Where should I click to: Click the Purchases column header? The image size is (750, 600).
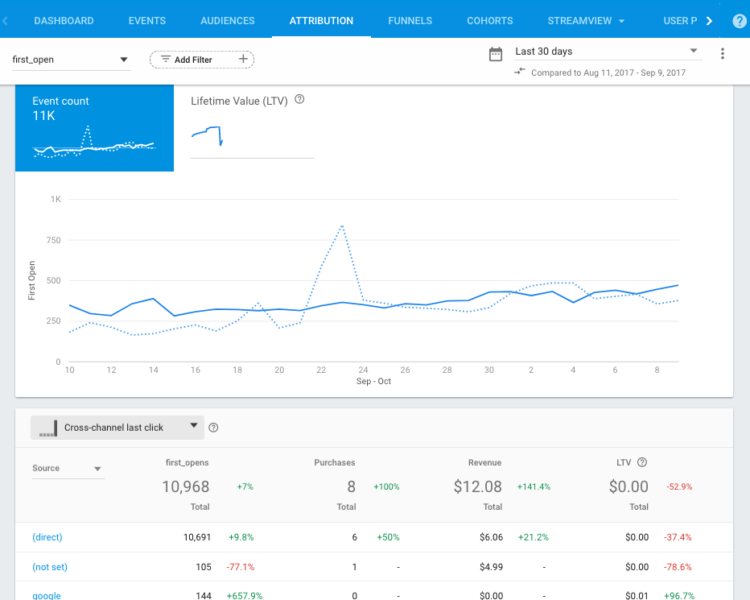coord(334,463)
